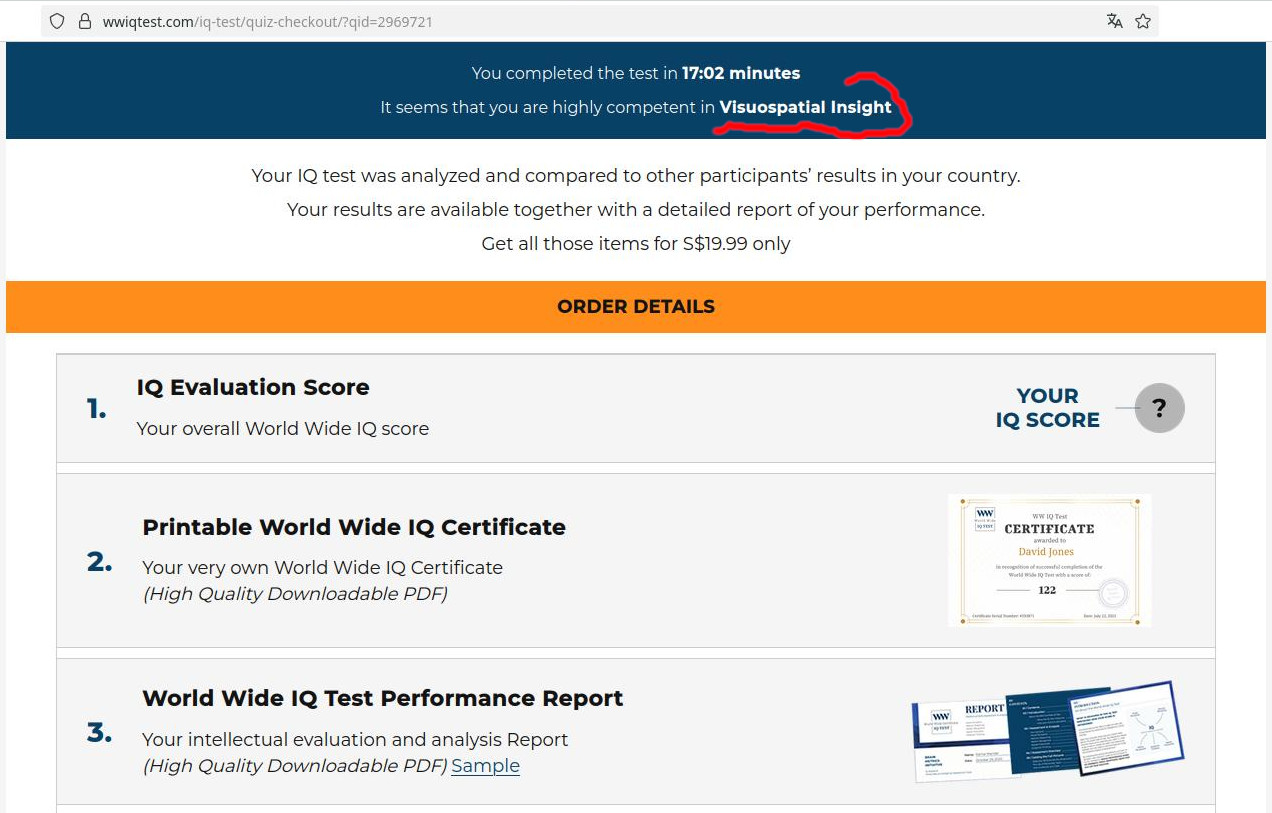This screenshot has width=1272, height=813.
Task: Open the tracking protection shield icon
Action: [56, 20]
